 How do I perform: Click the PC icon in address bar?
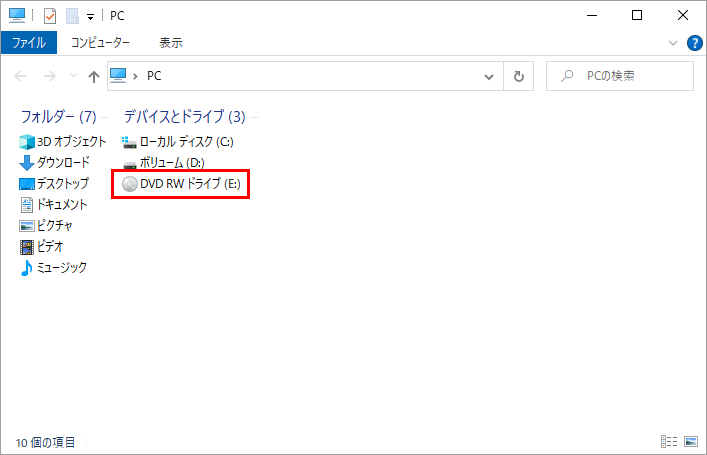click(118, 75)
